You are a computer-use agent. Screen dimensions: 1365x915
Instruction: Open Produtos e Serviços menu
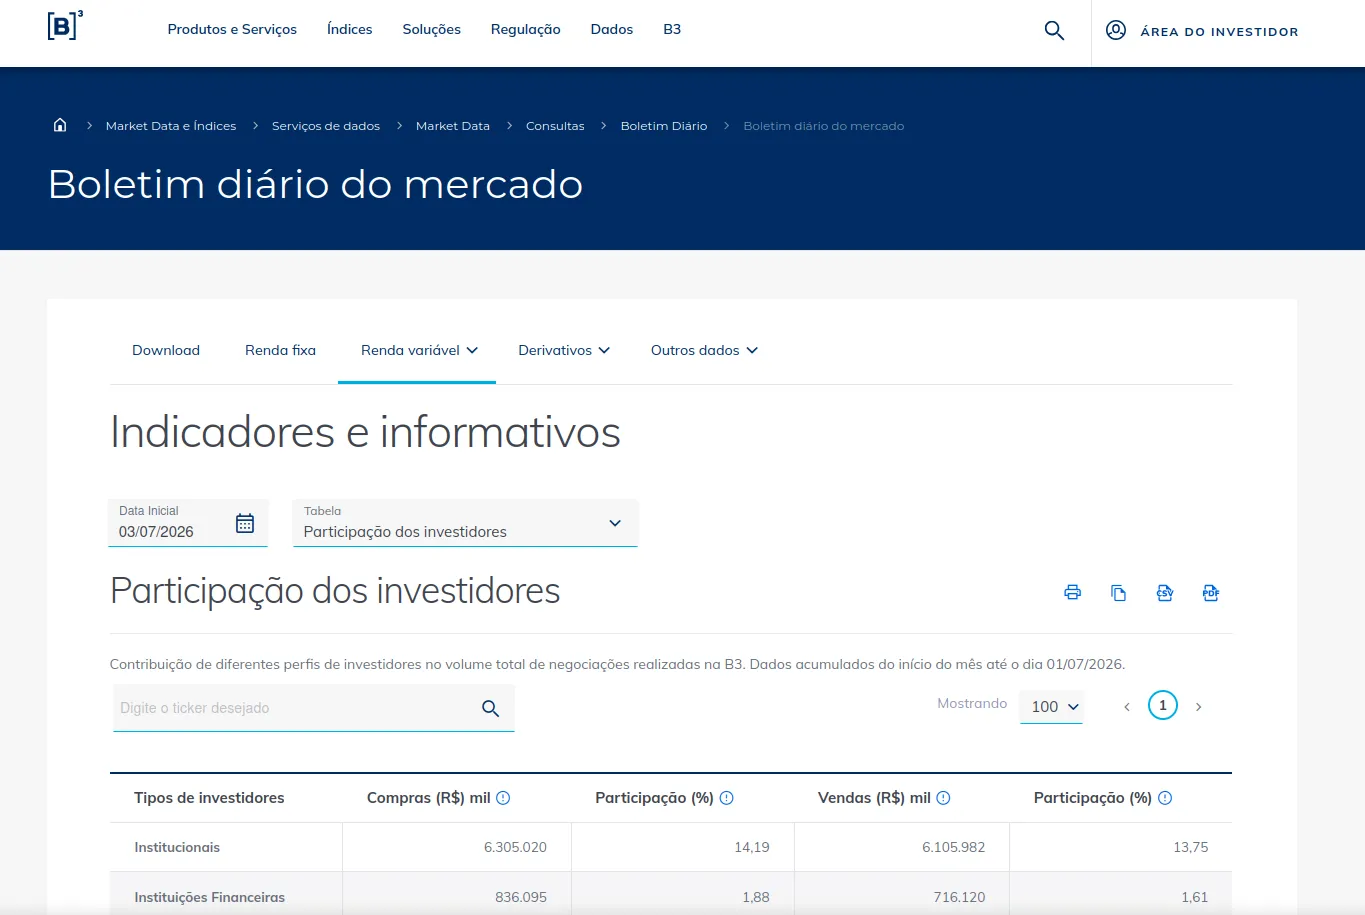[x=232, y=29]
